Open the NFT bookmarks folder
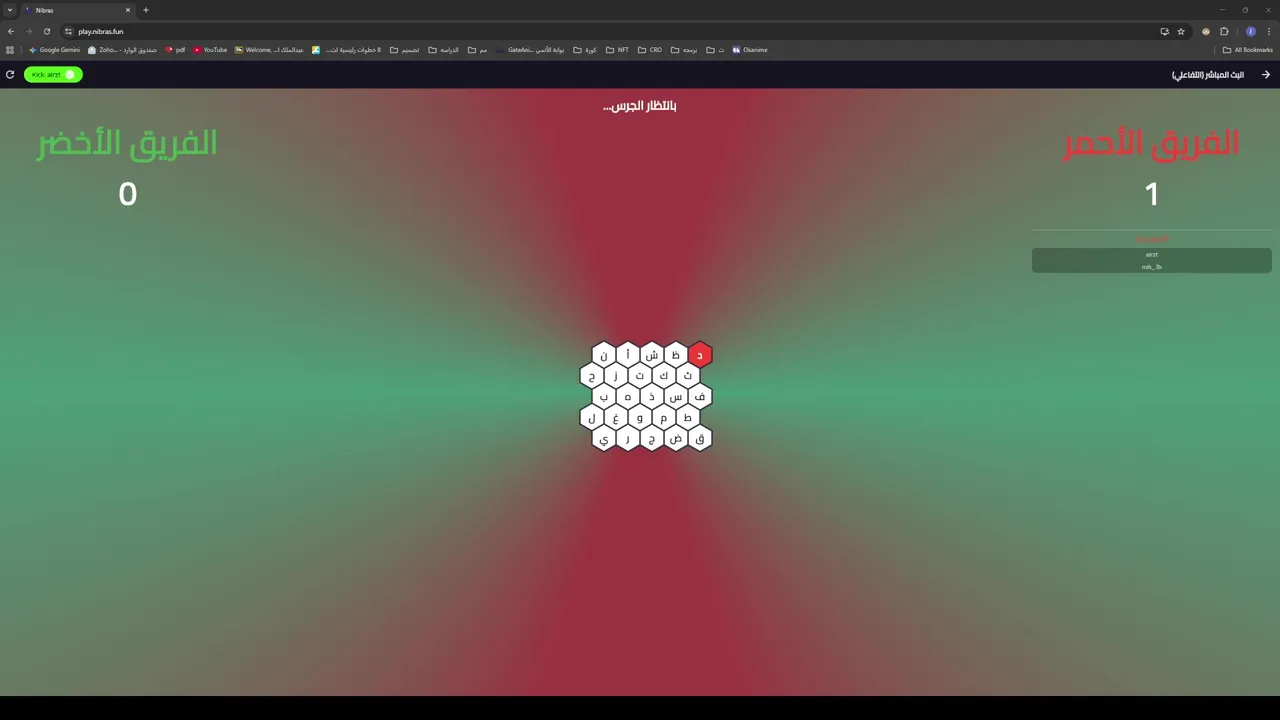 [x=617, y=50]
